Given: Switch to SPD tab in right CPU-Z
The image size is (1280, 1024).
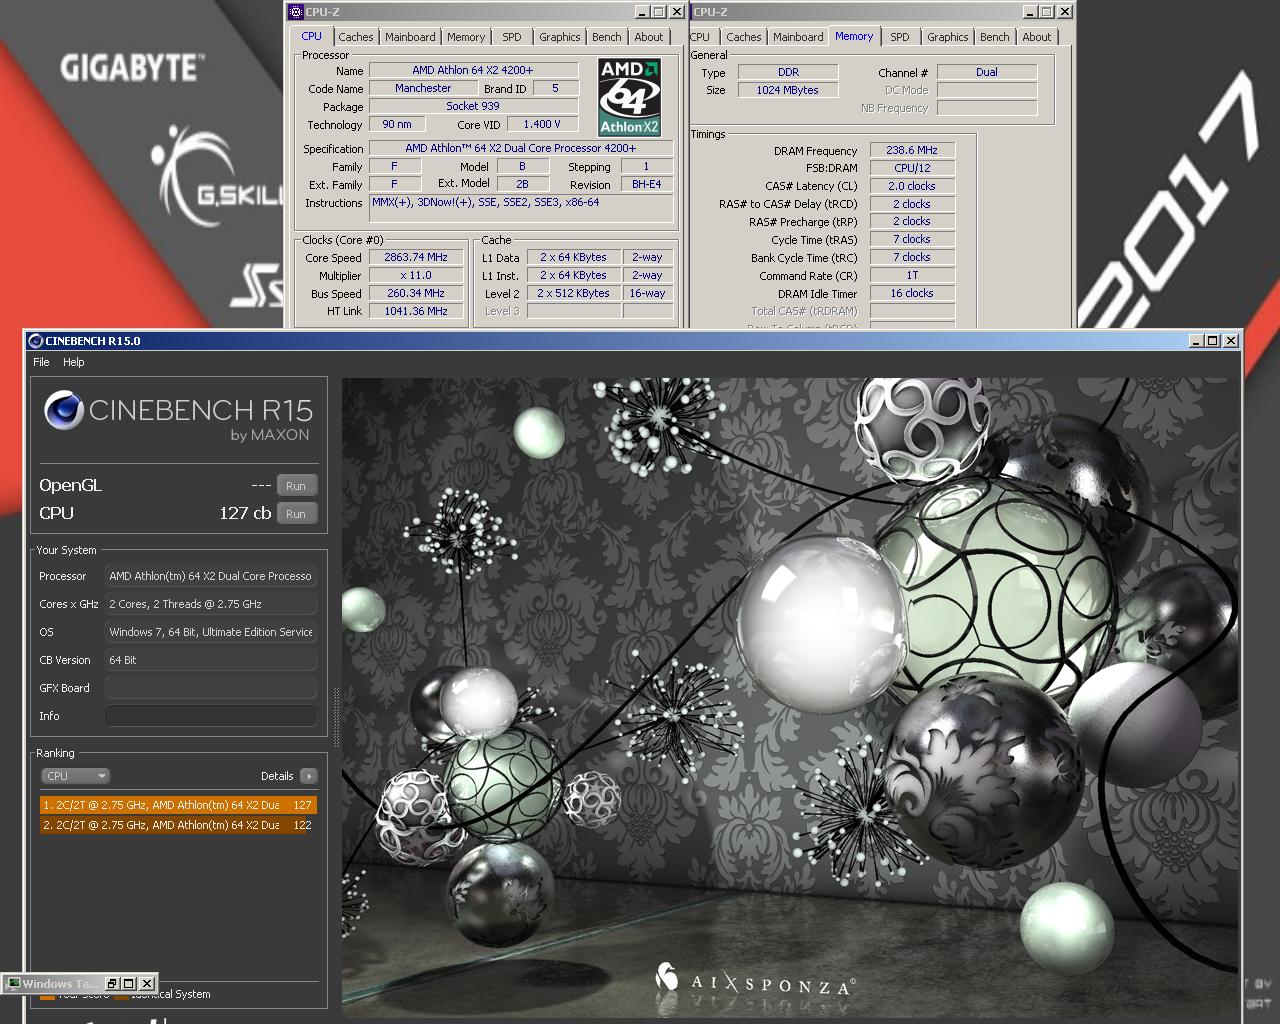Looking at the screenshot, I should [900, 37].
